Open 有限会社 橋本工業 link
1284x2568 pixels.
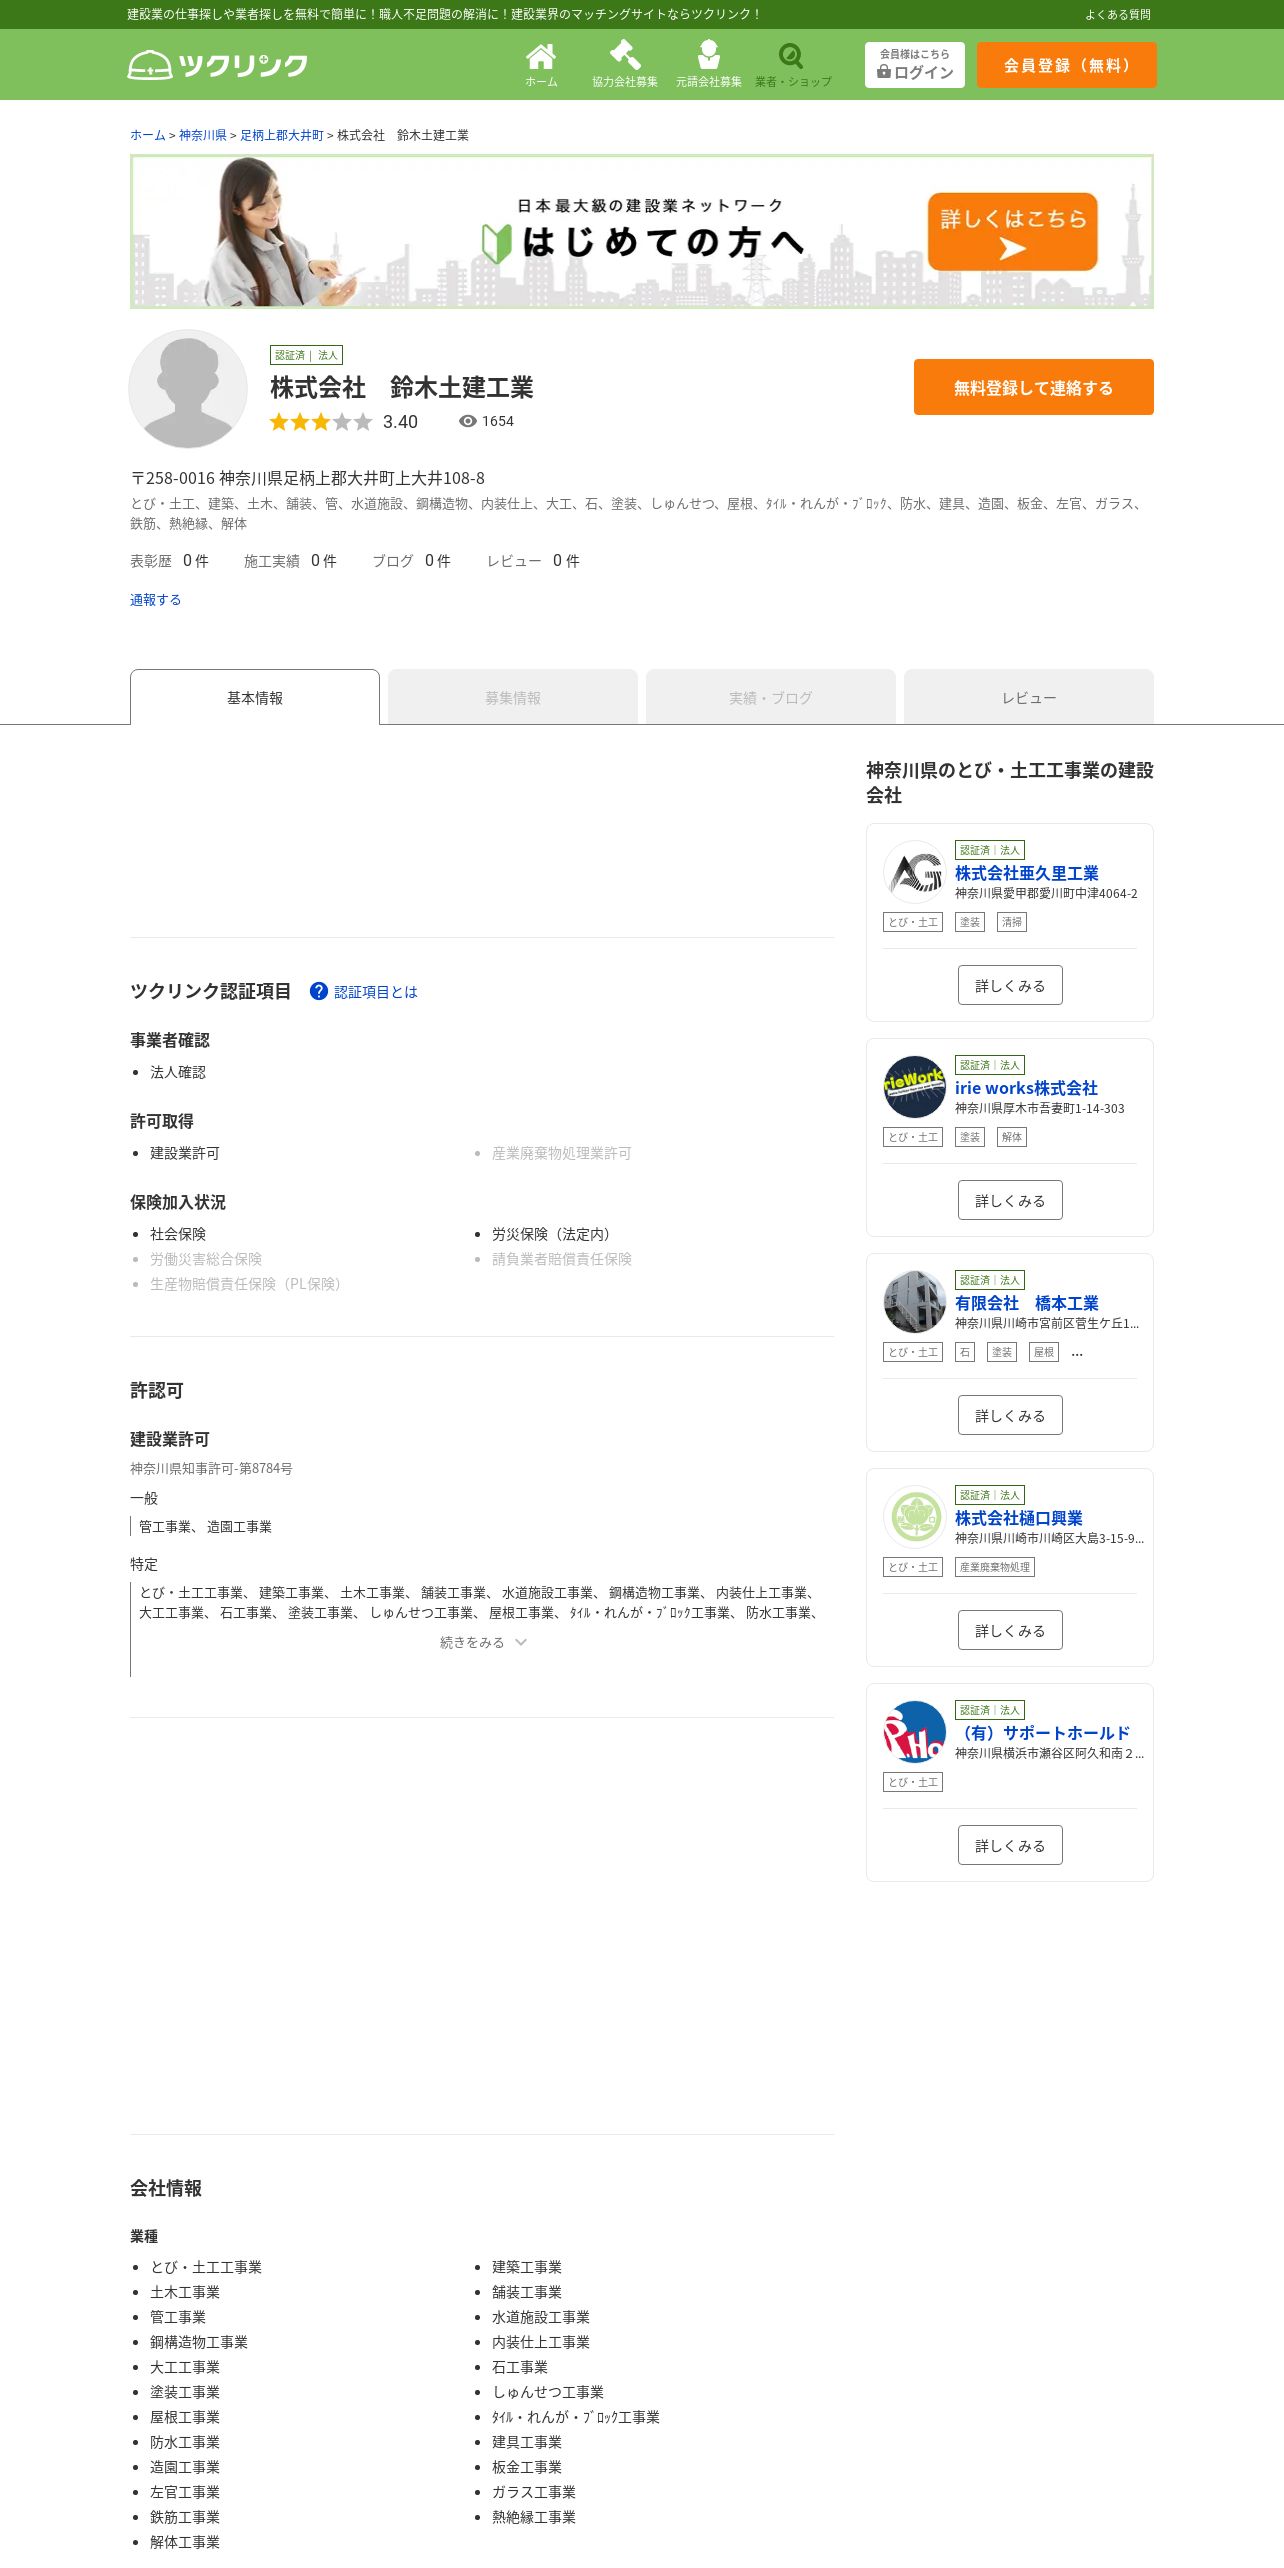pyautogui.click(x=1027, y=1303)
